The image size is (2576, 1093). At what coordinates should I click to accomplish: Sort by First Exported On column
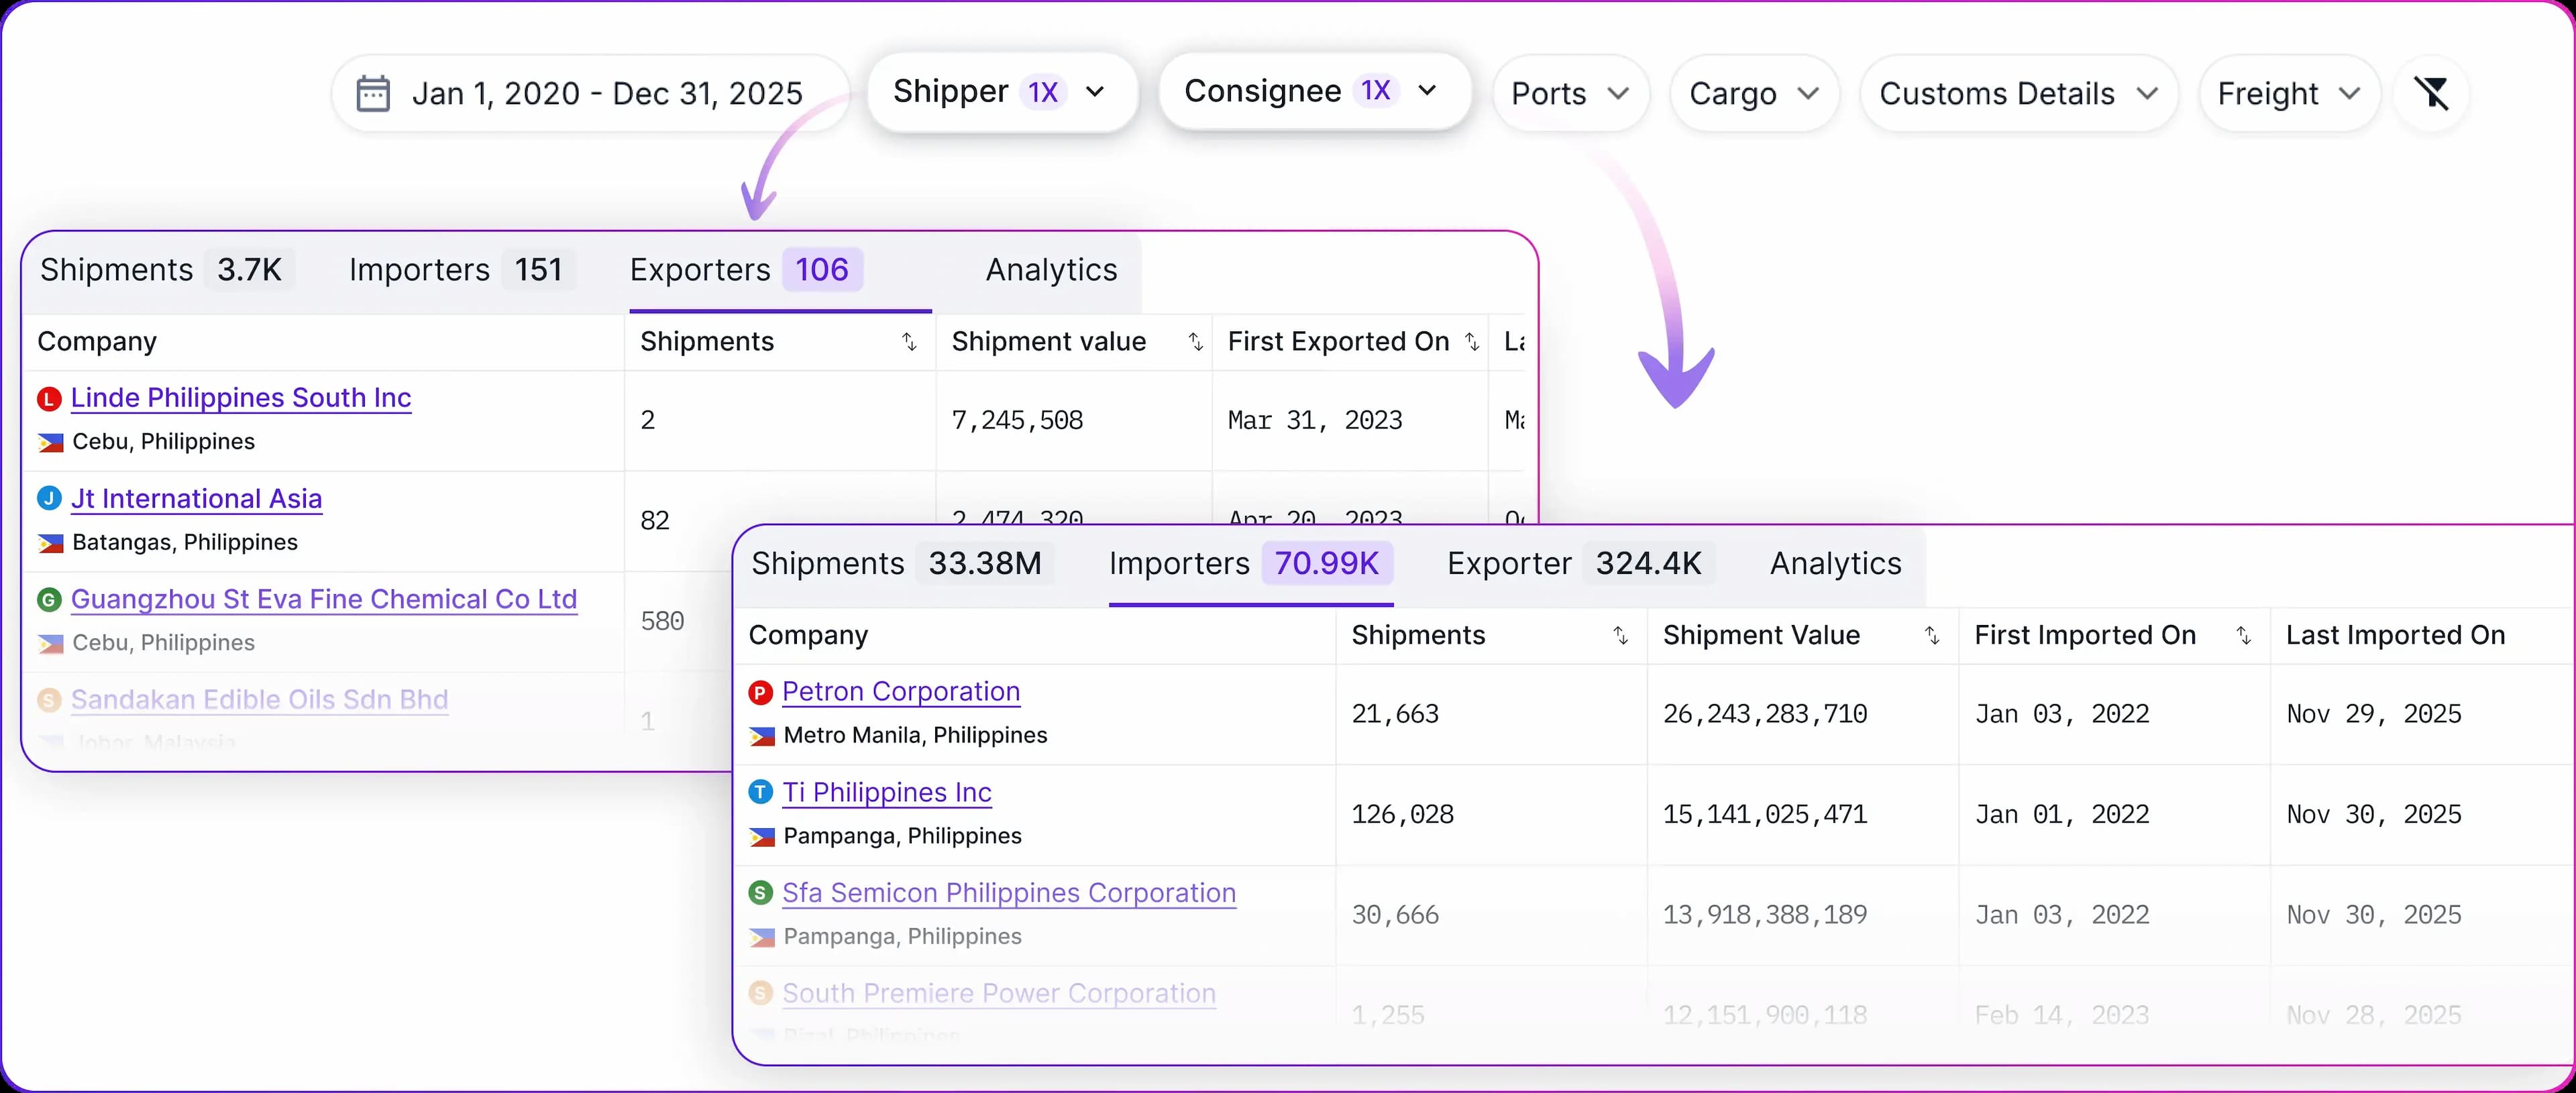[1471, 342]
